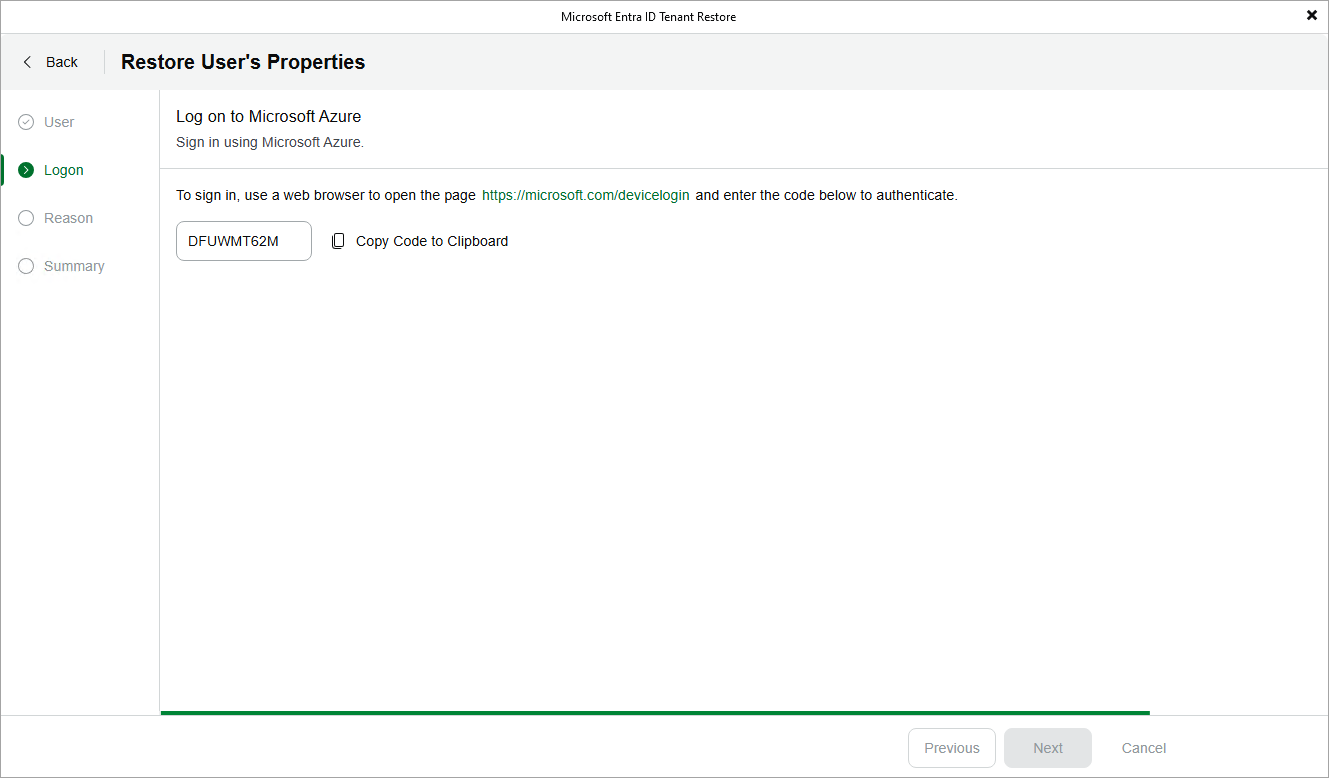Click the Next button
Screen dimensions: 1329x778
click(x=1047, y=748)
